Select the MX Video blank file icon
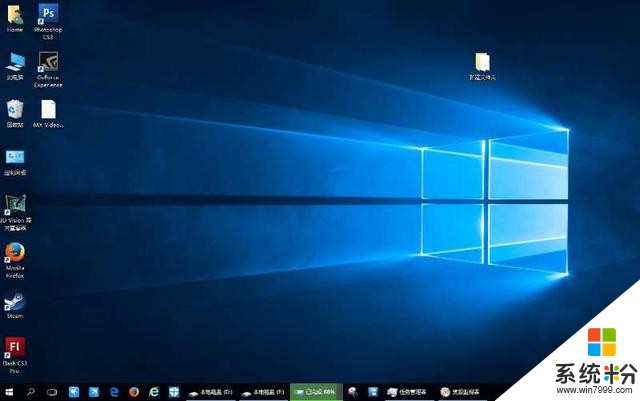 coord(48,114)
